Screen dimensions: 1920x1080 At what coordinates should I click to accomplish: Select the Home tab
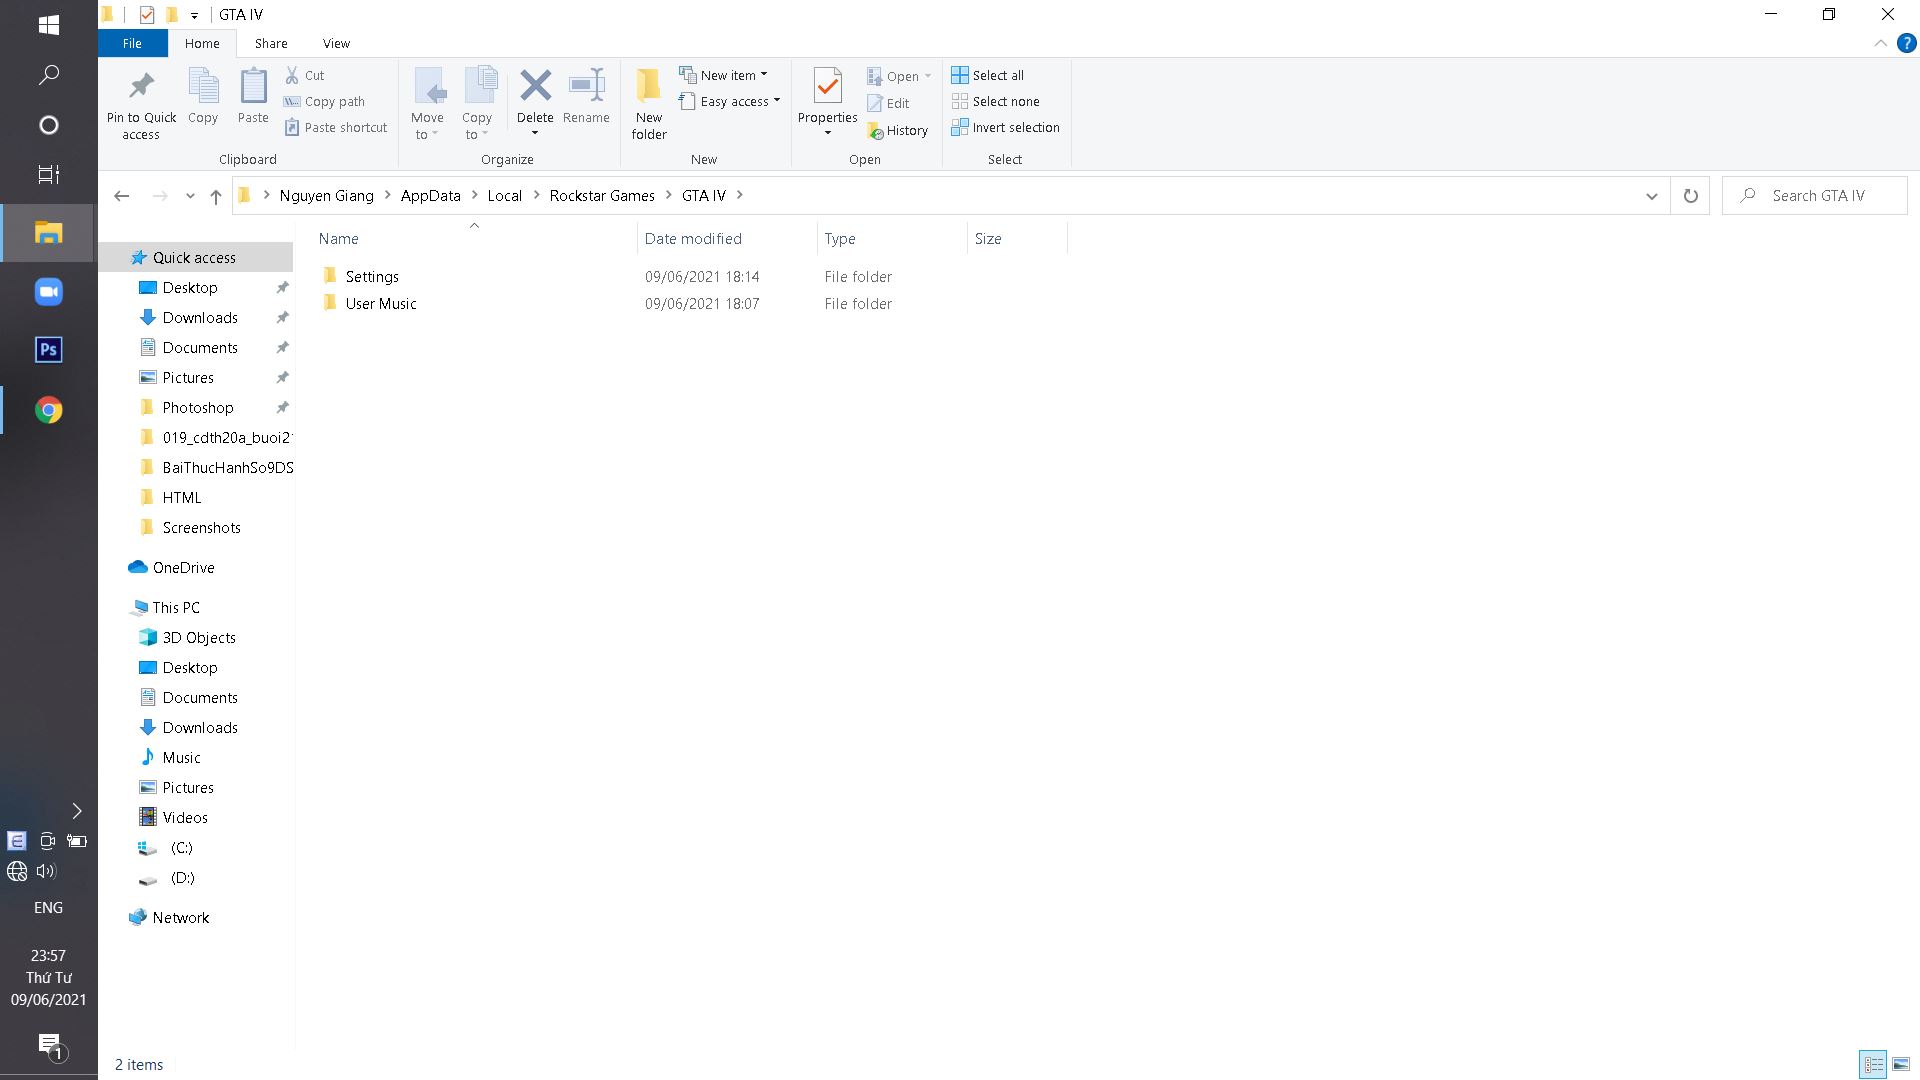coord(202,43)
